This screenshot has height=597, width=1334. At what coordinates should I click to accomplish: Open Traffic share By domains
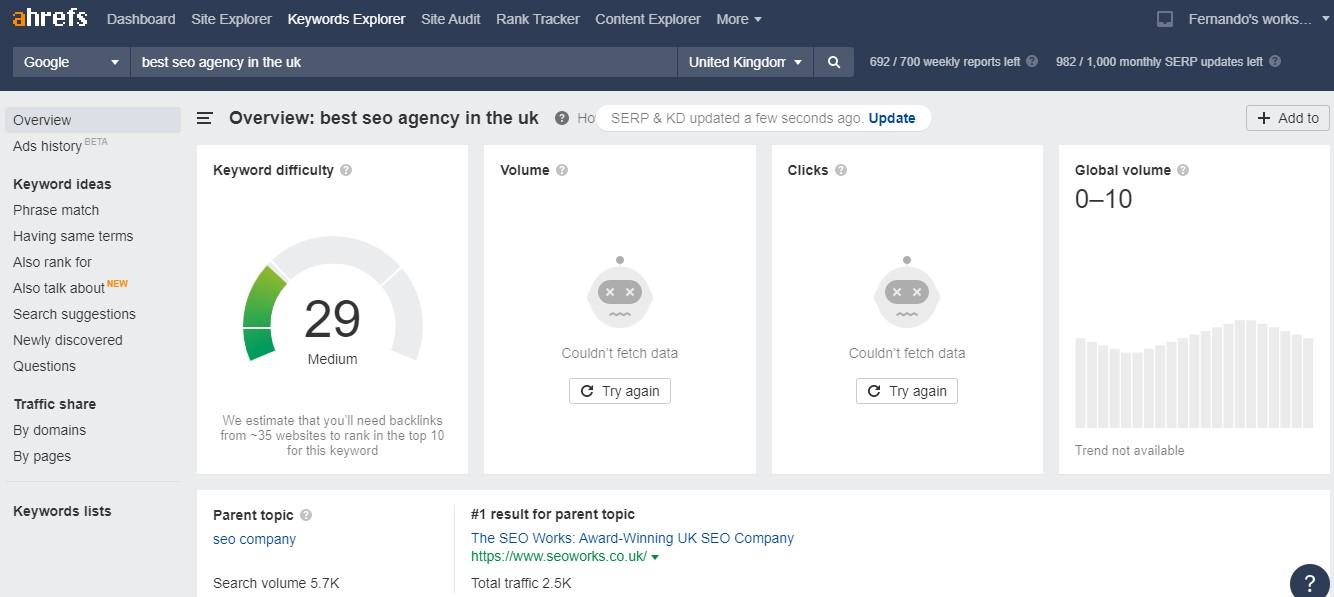[49, 430]
